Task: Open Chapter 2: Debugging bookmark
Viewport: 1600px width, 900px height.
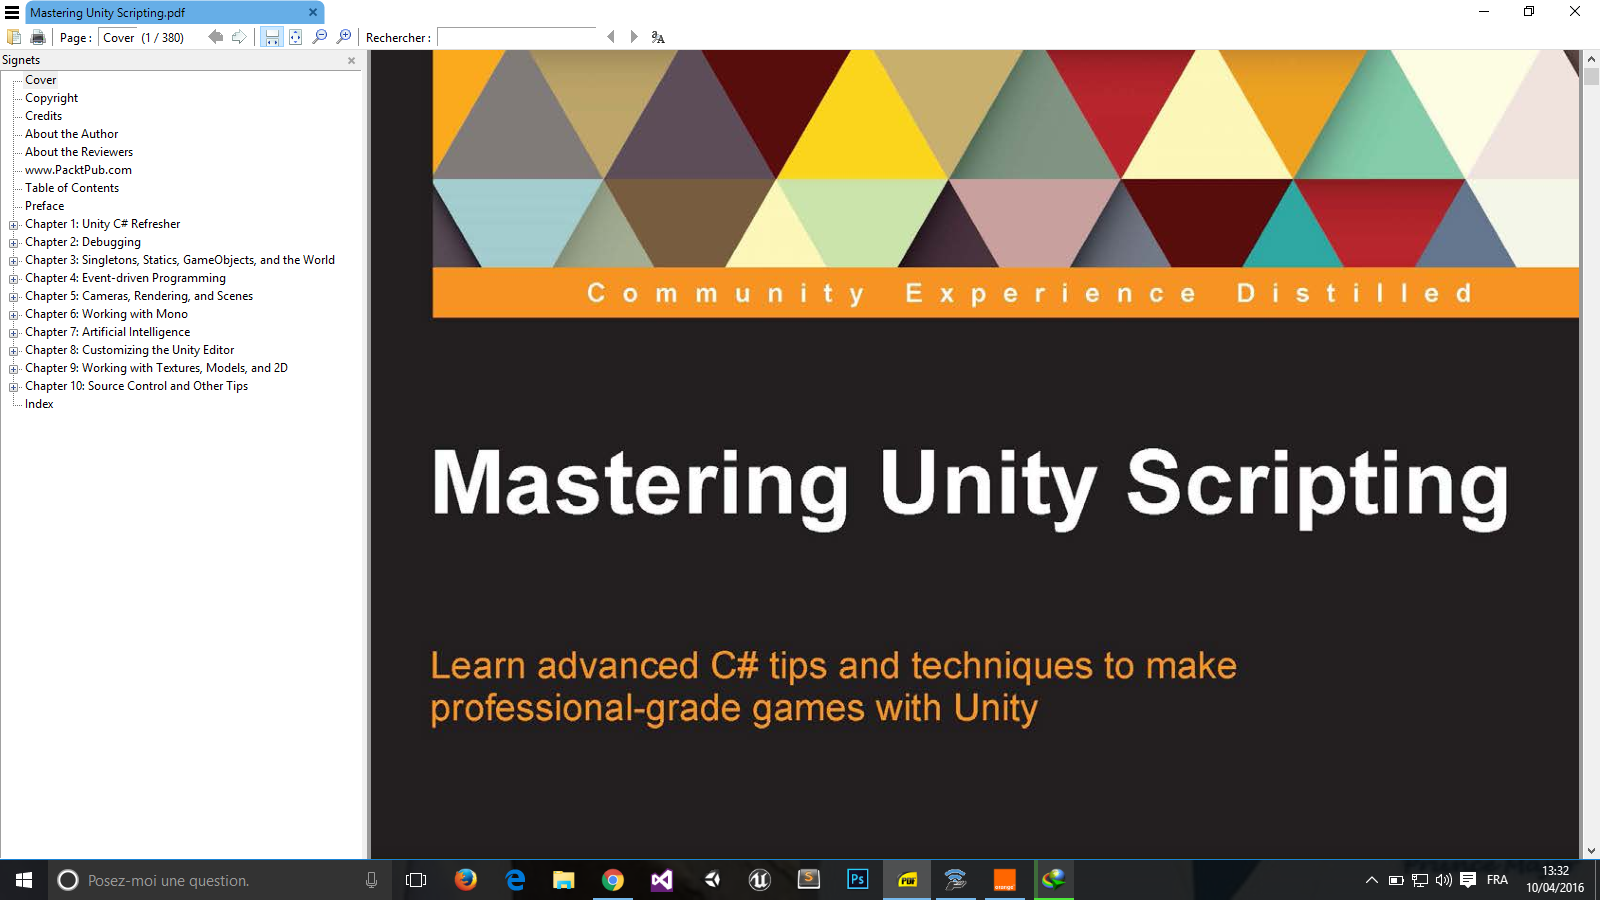Action: coord(83,242)
